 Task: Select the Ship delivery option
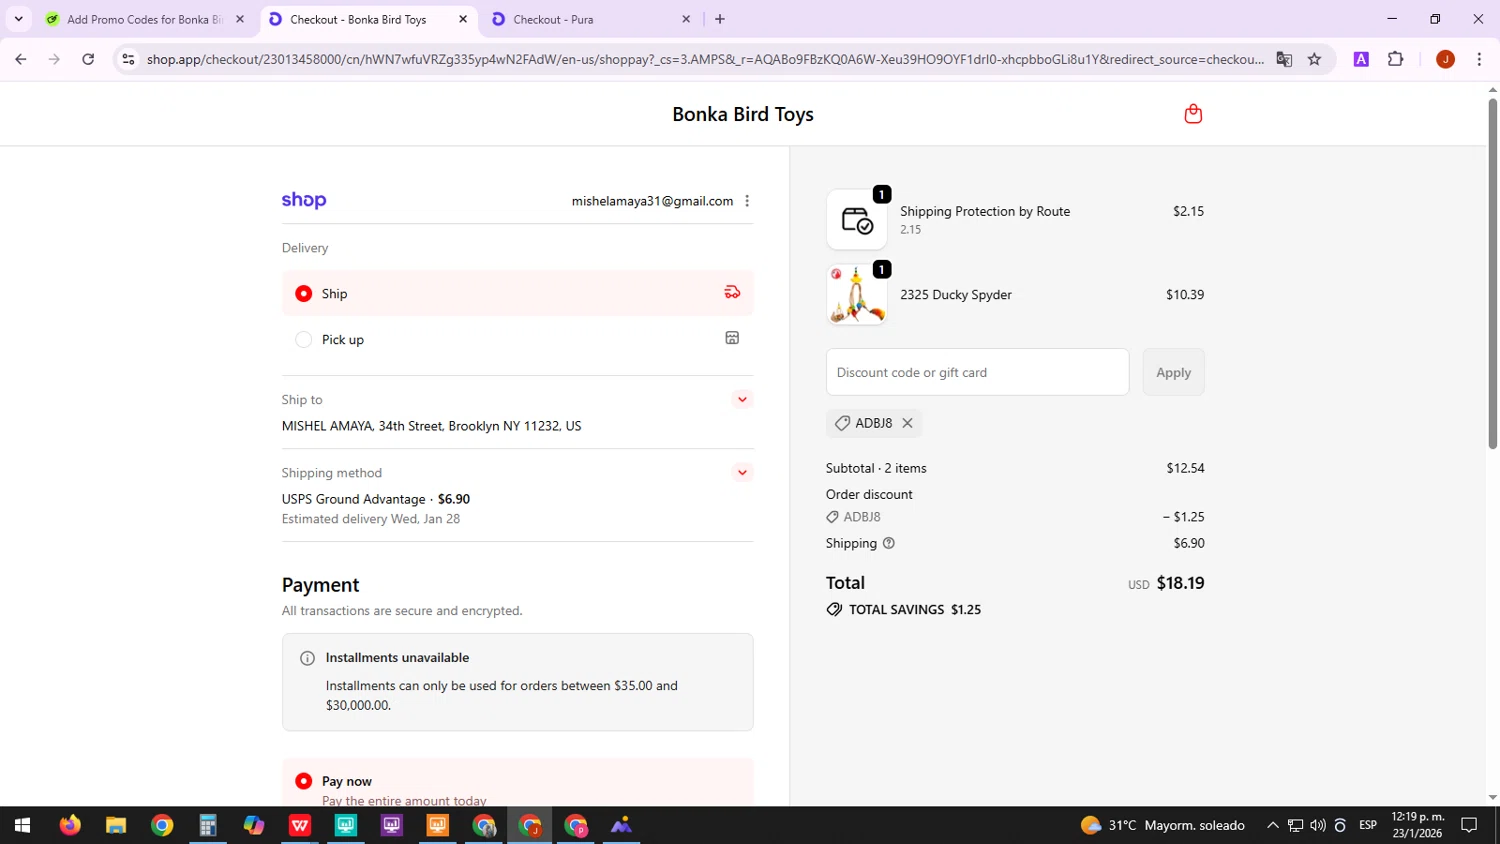(x=518, y=293)
